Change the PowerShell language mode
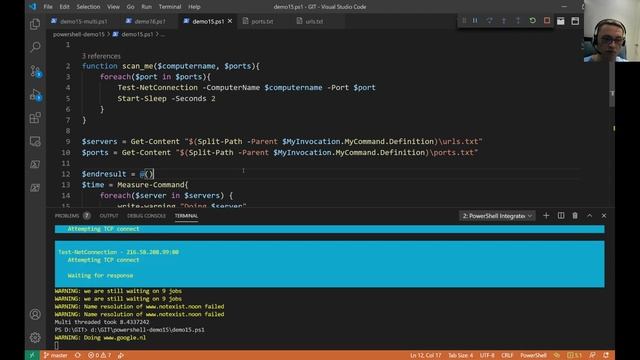This screenshot has width=640, height=360. pos(533,355)
